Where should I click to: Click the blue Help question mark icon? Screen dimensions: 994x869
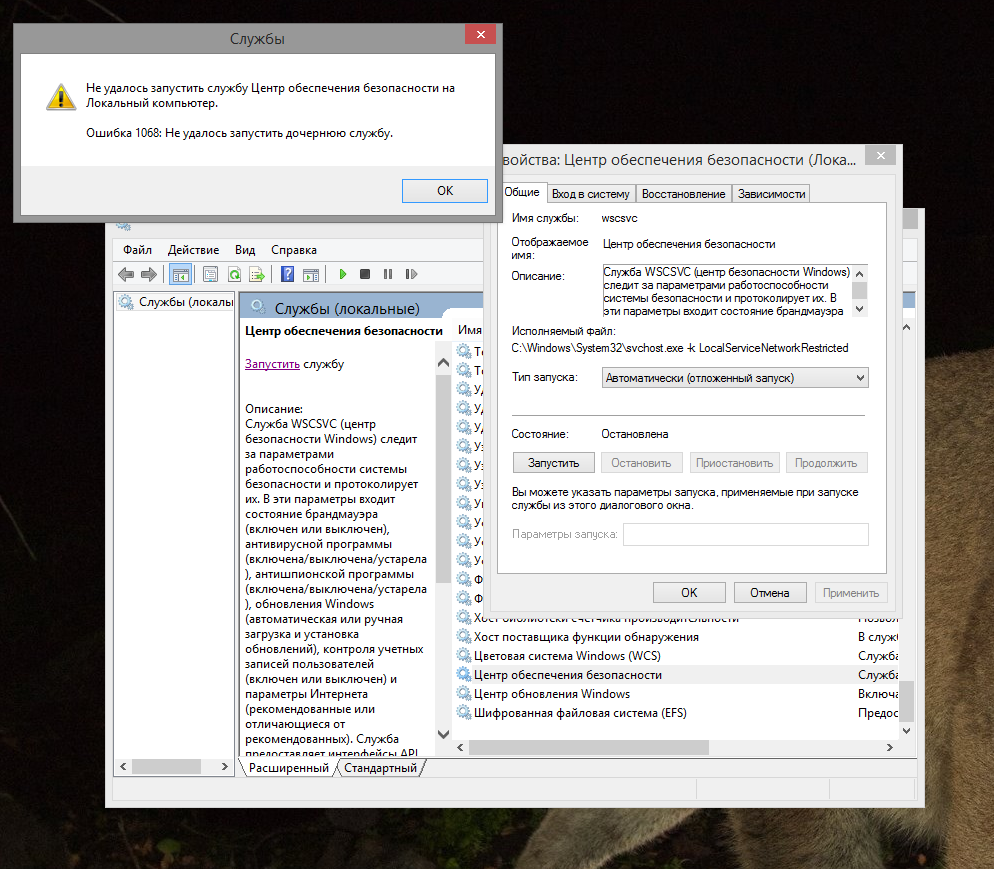[287, 274]
